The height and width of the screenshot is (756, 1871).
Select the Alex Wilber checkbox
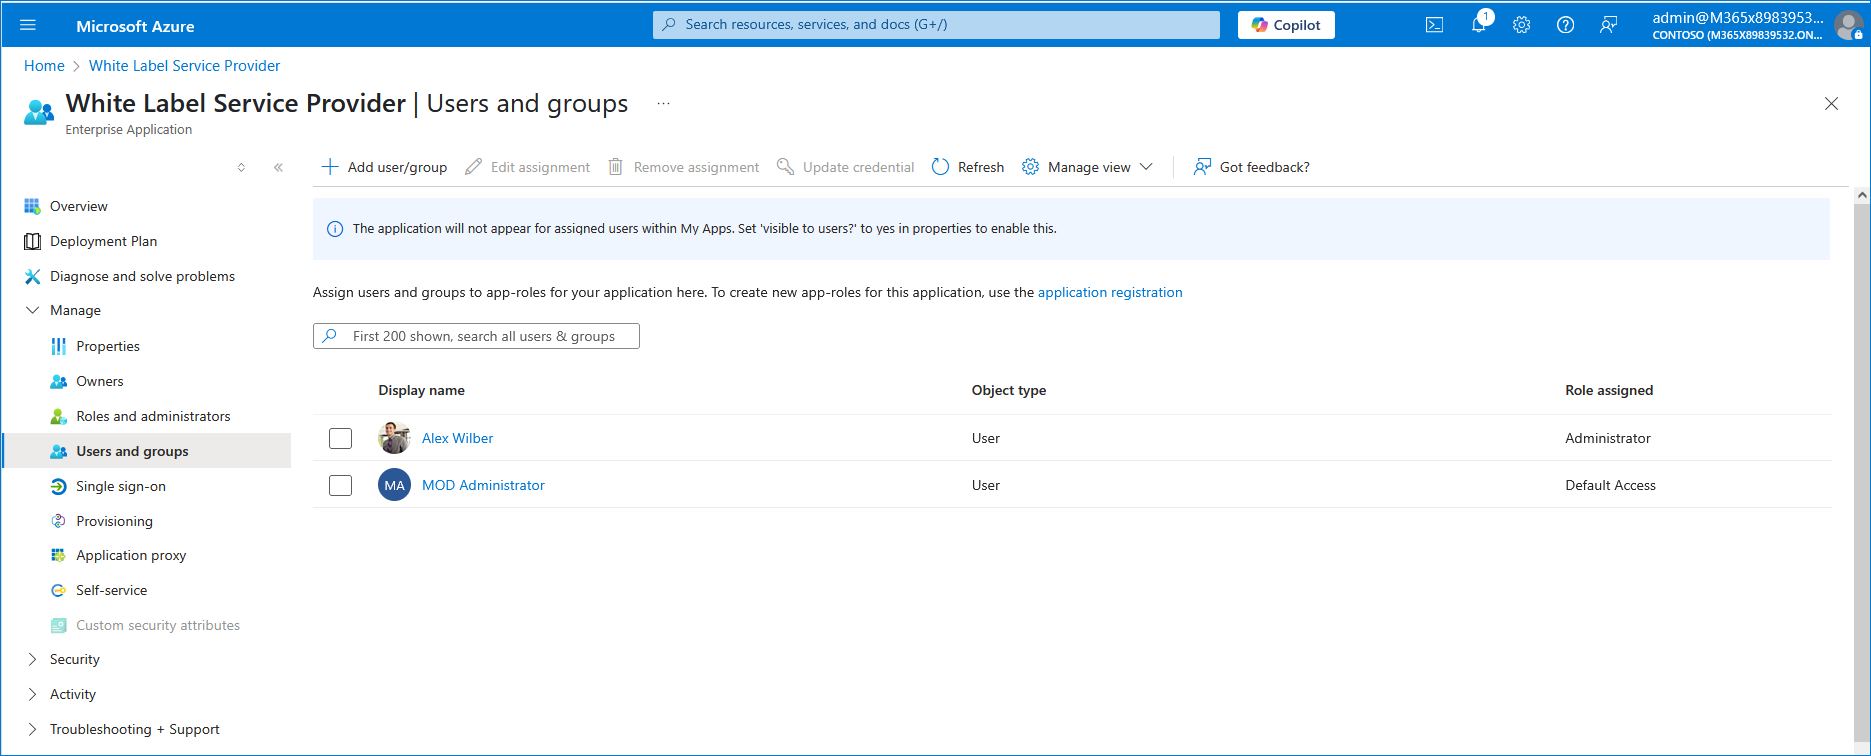[x=341, y=438]
